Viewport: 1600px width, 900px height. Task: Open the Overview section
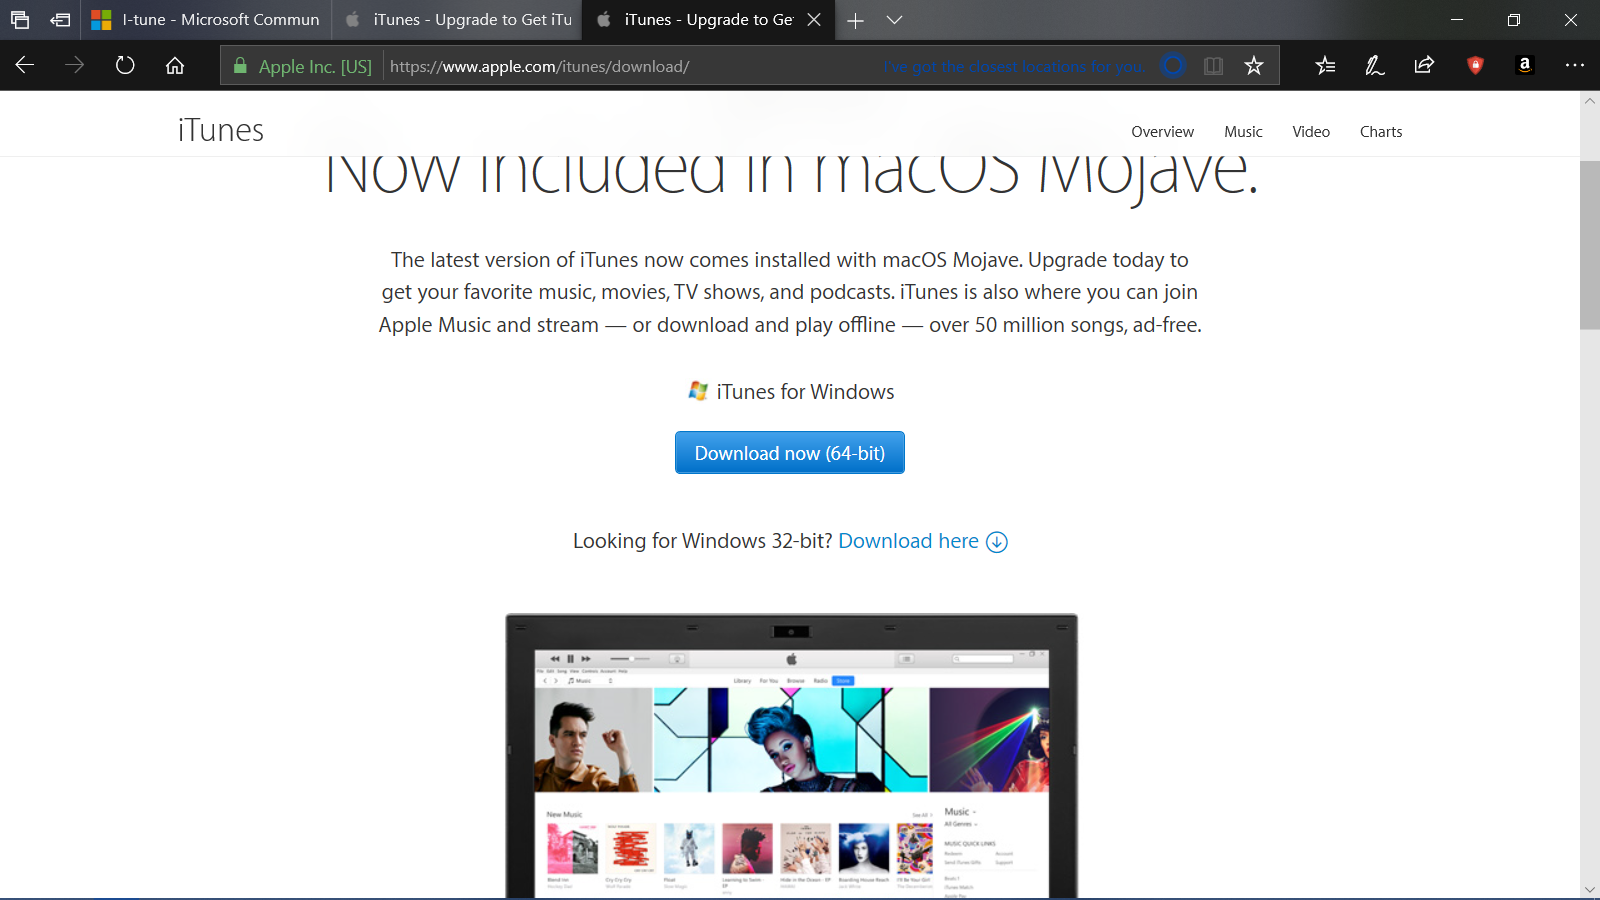click(1162, 132)
